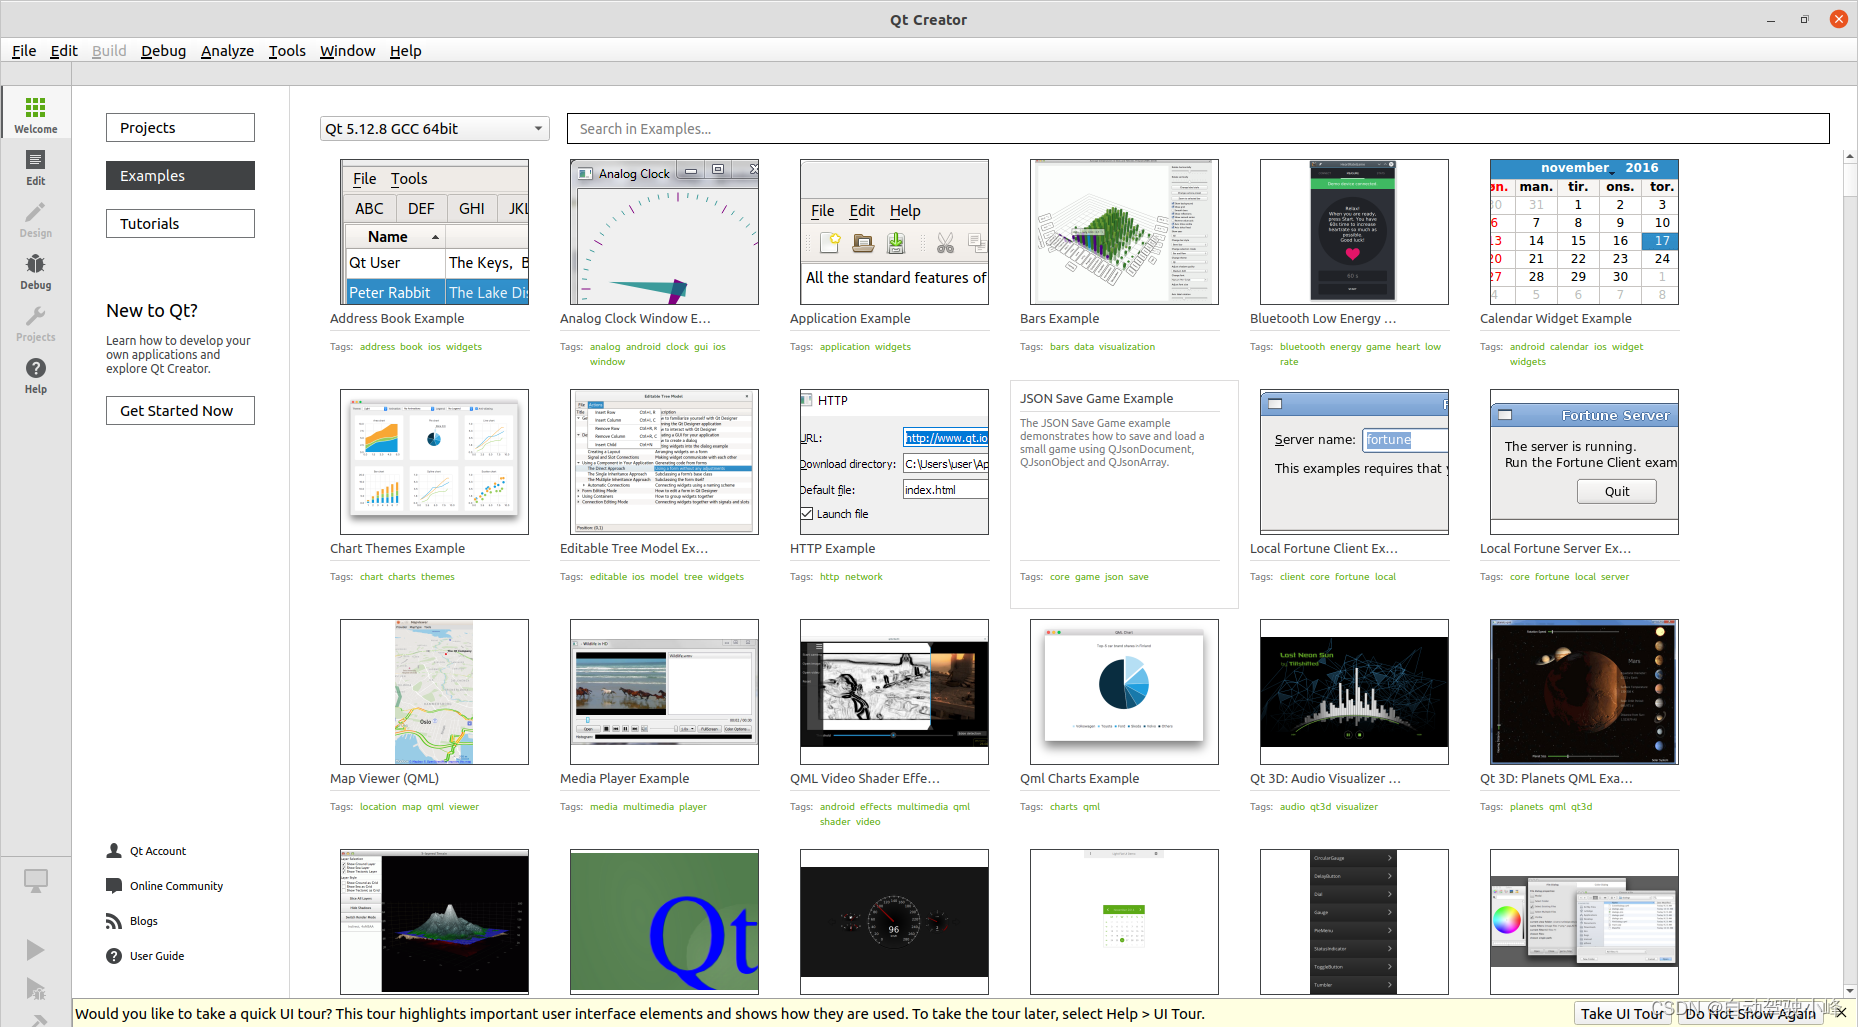The width and height of the screenshot is (1858, 1027).
Task: Click the 'visualizer' tag link
Action: tap(1357, 807)
